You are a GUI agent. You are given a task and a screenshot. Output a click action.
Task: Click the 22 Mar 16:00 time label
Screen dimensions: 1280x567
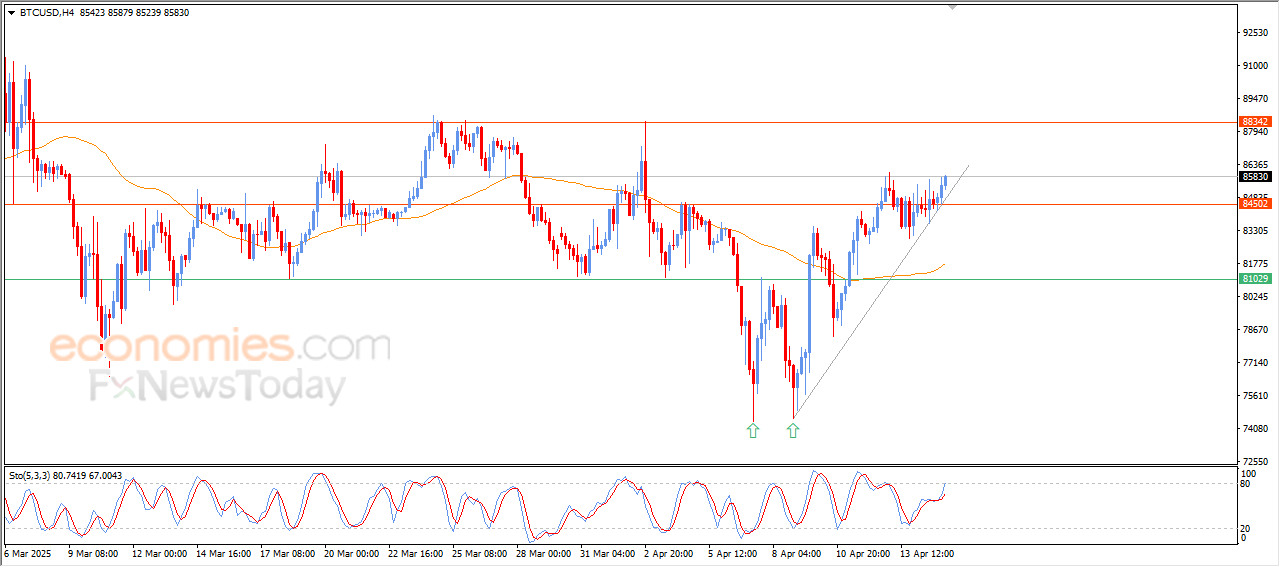pyautogui.click(x=415, y=553)
